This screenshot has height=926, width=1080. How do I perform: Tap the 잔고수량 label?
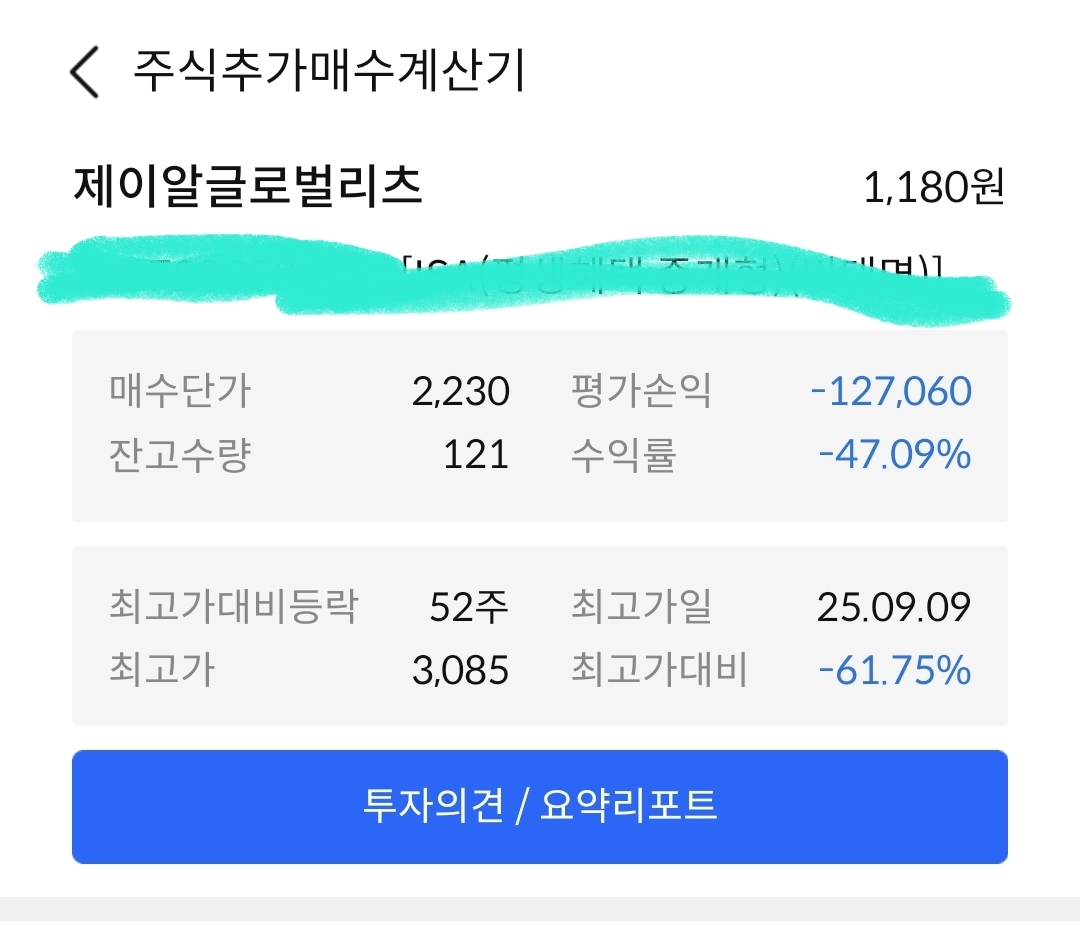pyautogui.click(x=180, y=455)
